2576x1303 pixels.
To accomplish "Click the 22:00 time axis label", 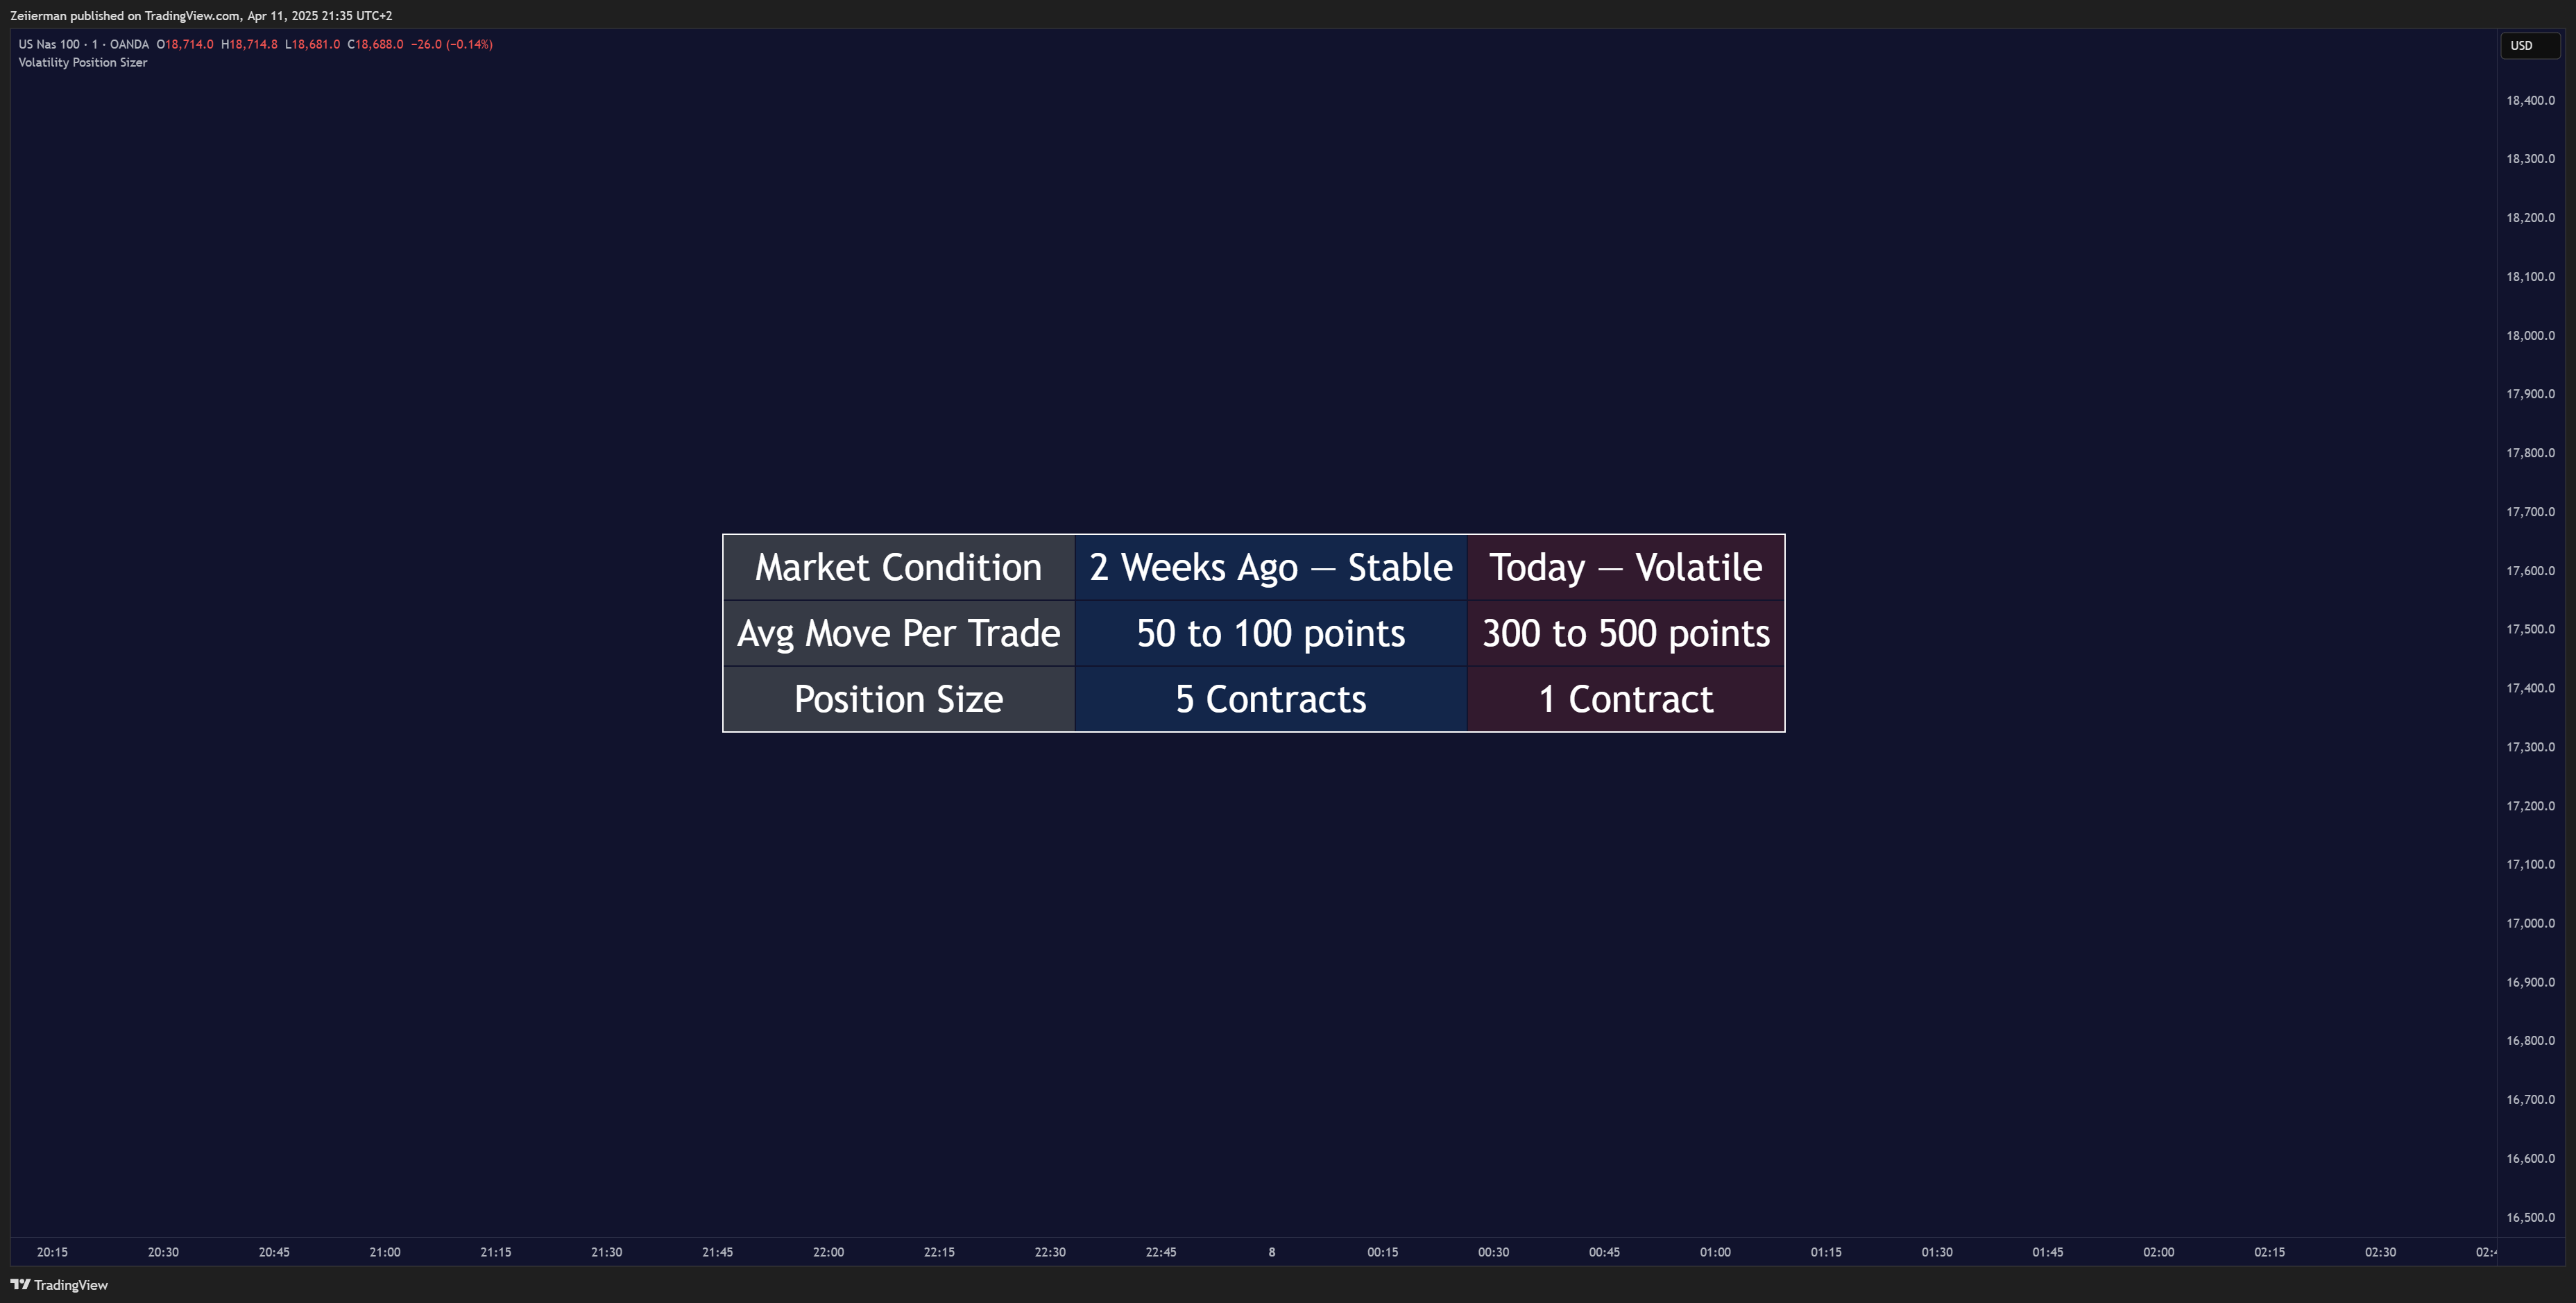I will coord(828,1252).
